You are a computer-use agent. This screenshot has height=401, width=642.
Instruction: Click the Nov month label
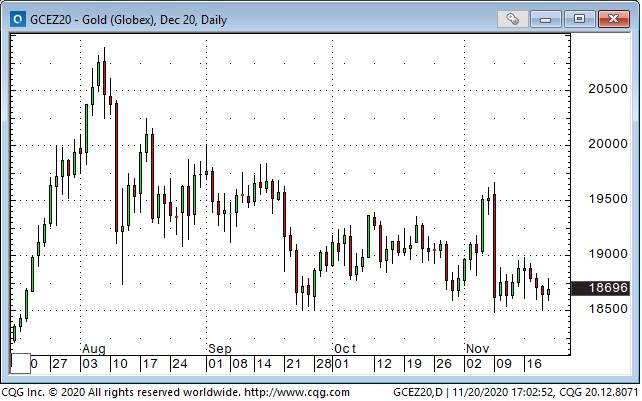(477, 349)
